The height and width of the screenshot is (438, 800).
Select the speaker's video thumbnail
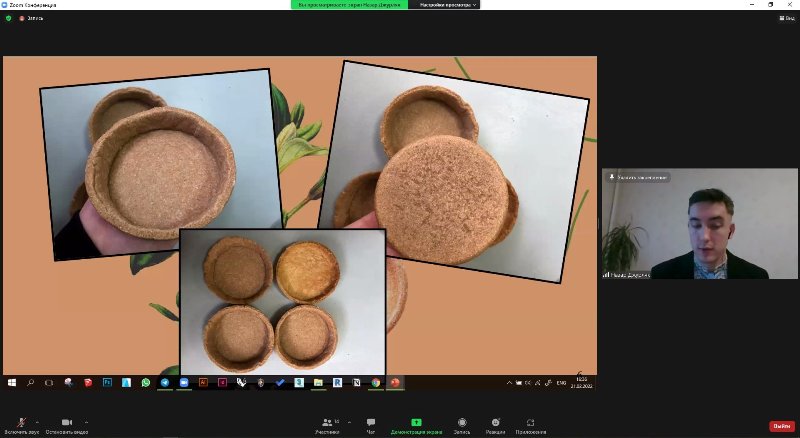[x=699, y=224]
